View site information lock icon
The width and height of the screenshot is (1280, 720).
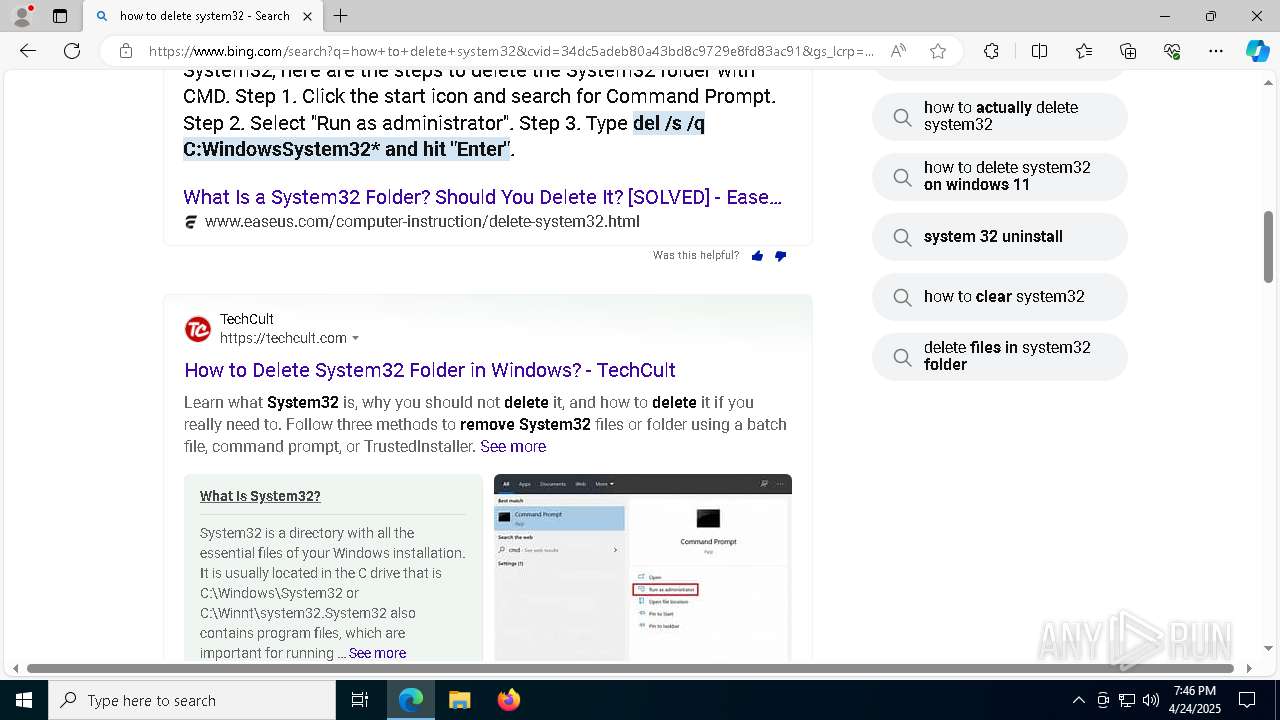point(126,51)
